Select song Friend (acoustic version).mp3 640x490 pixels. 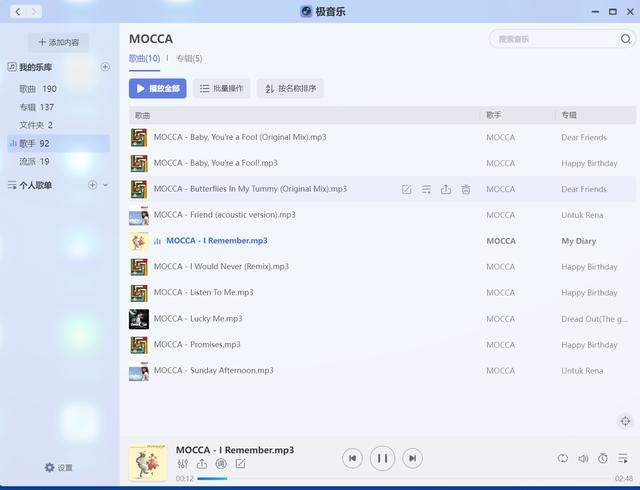pos(382,215)
